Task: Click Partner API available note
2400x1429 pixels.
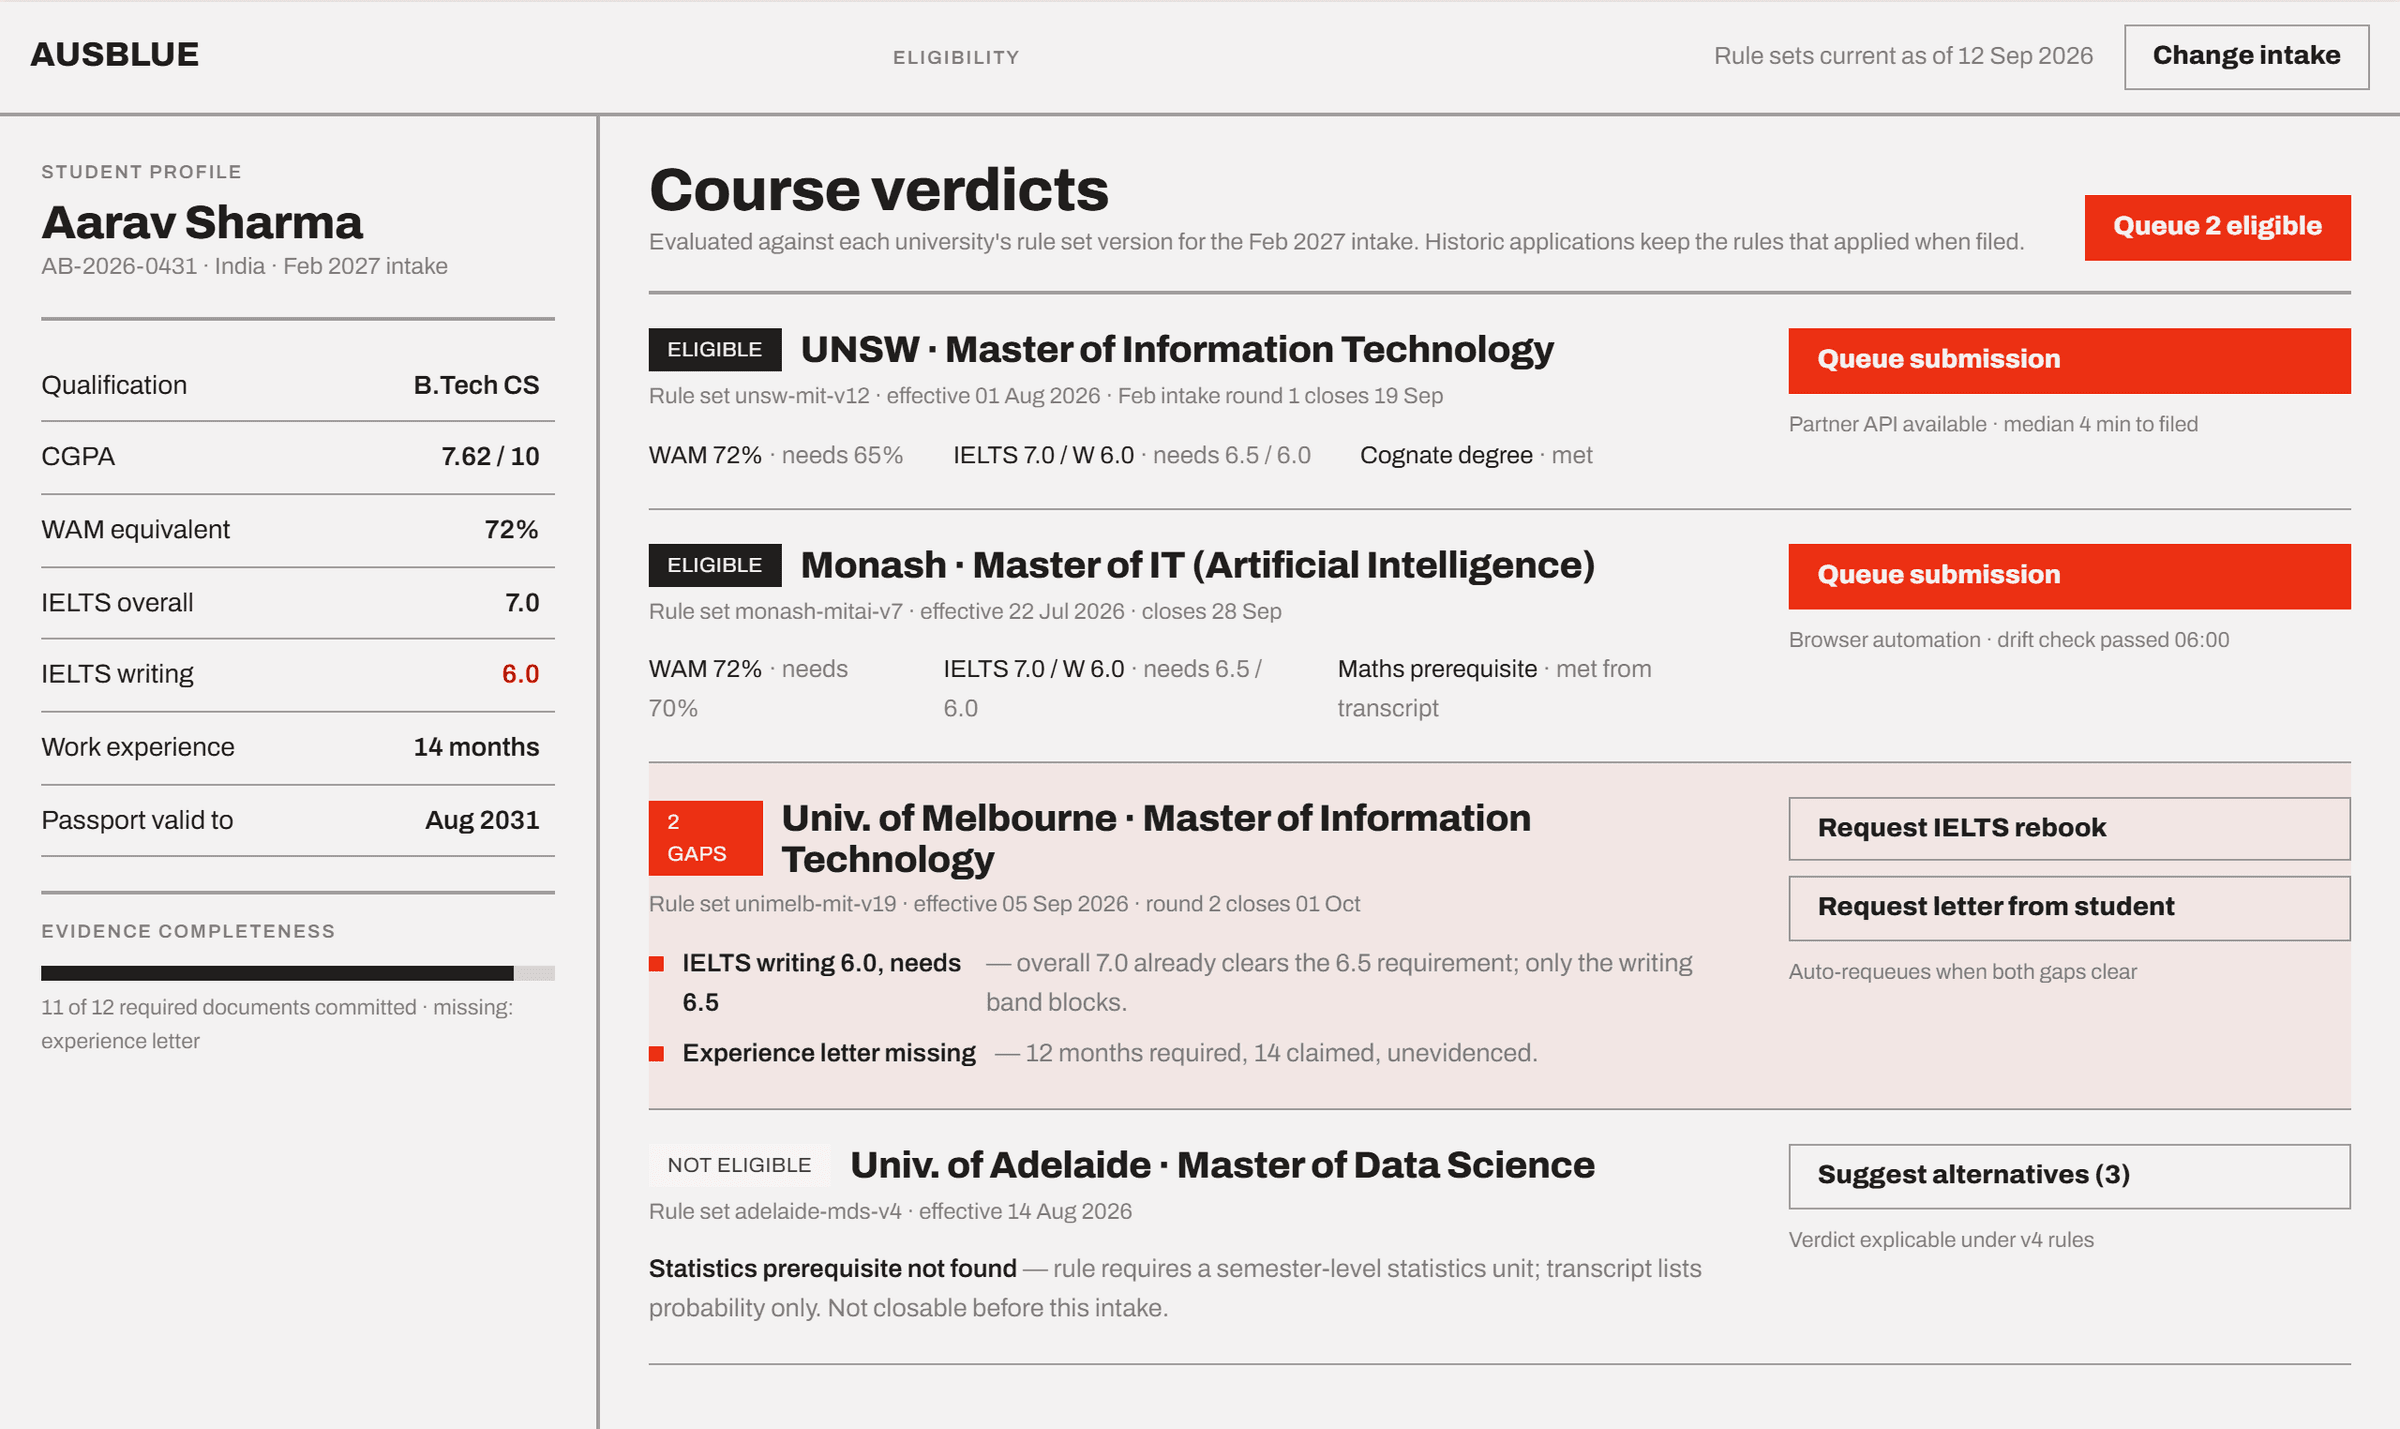Action: pyautogui.click(x=1993, y=425)
